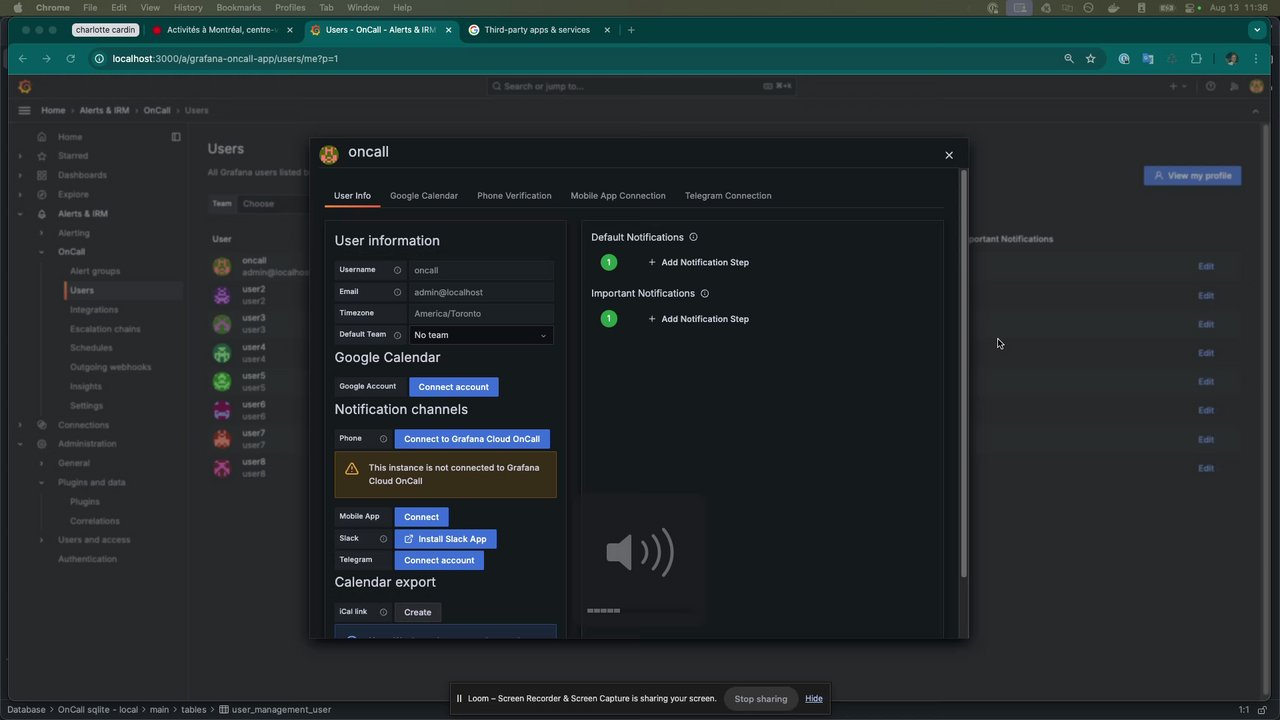Open Chrome tab search dropdown
Viewport: 1280px width, 720px height.
click(x=1257, y=30)
